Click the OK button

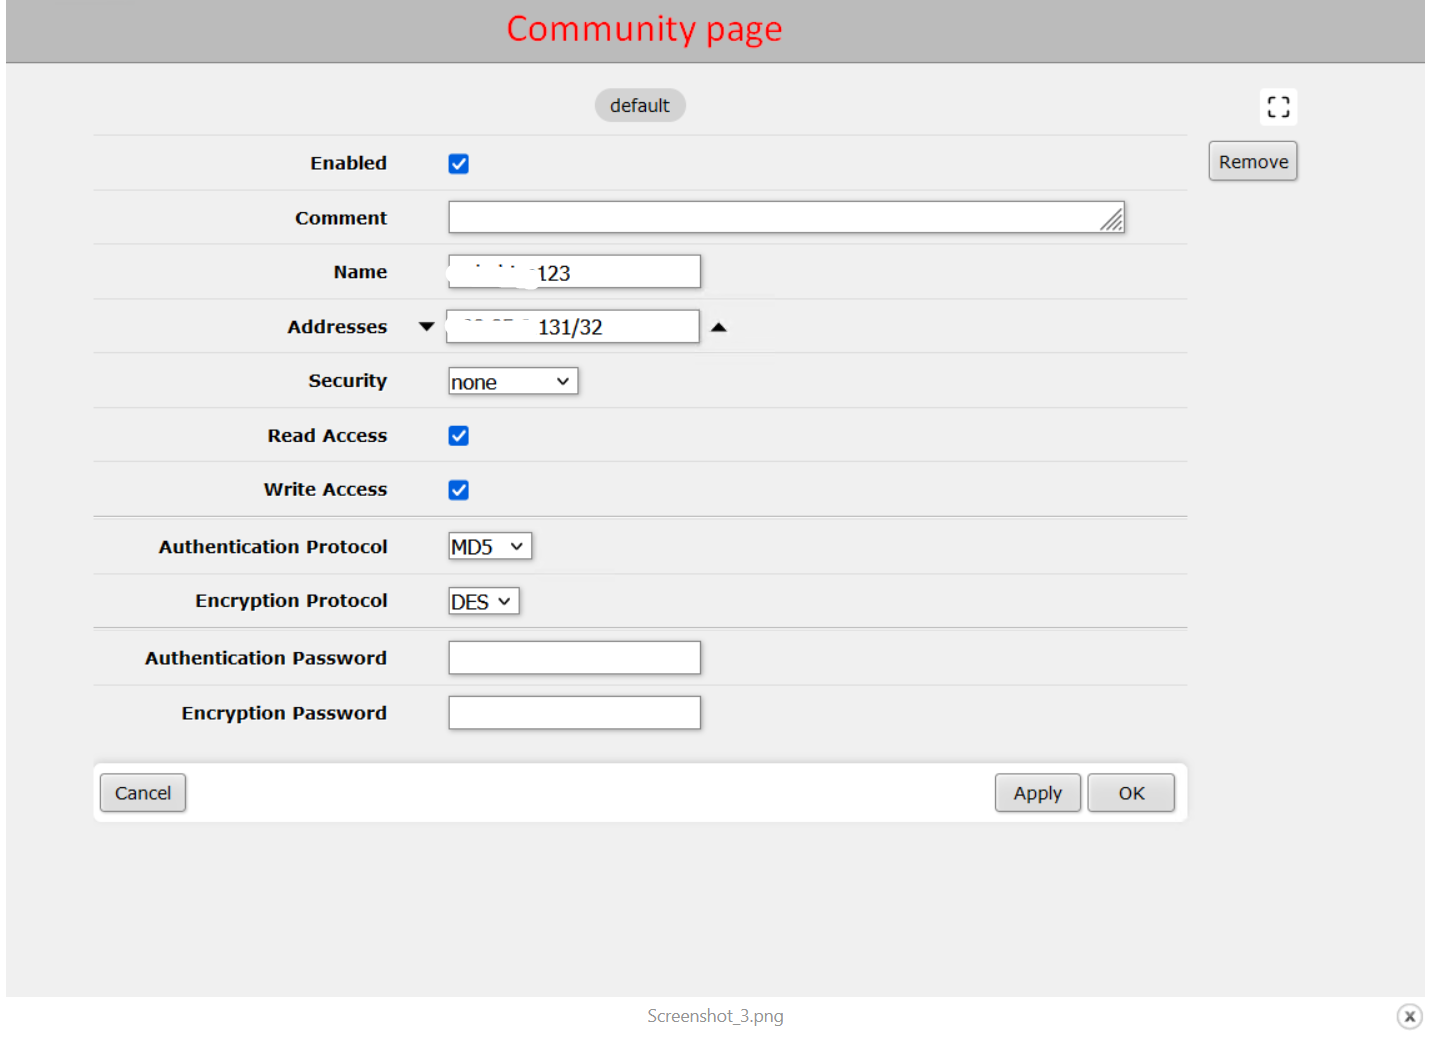(x=1131, y=793)
